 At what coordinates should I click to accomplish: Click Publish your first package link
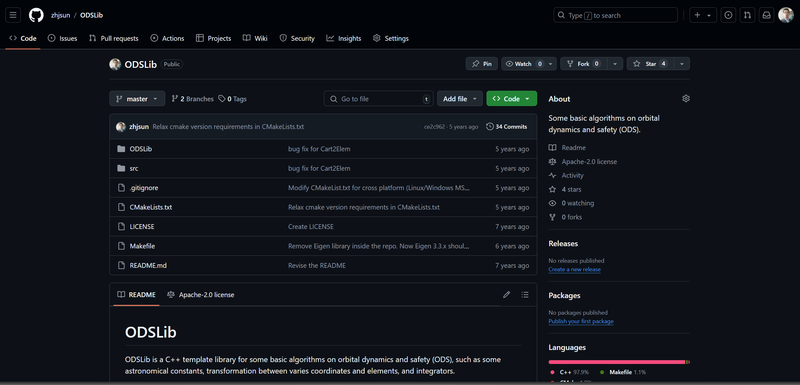[581, 321]
